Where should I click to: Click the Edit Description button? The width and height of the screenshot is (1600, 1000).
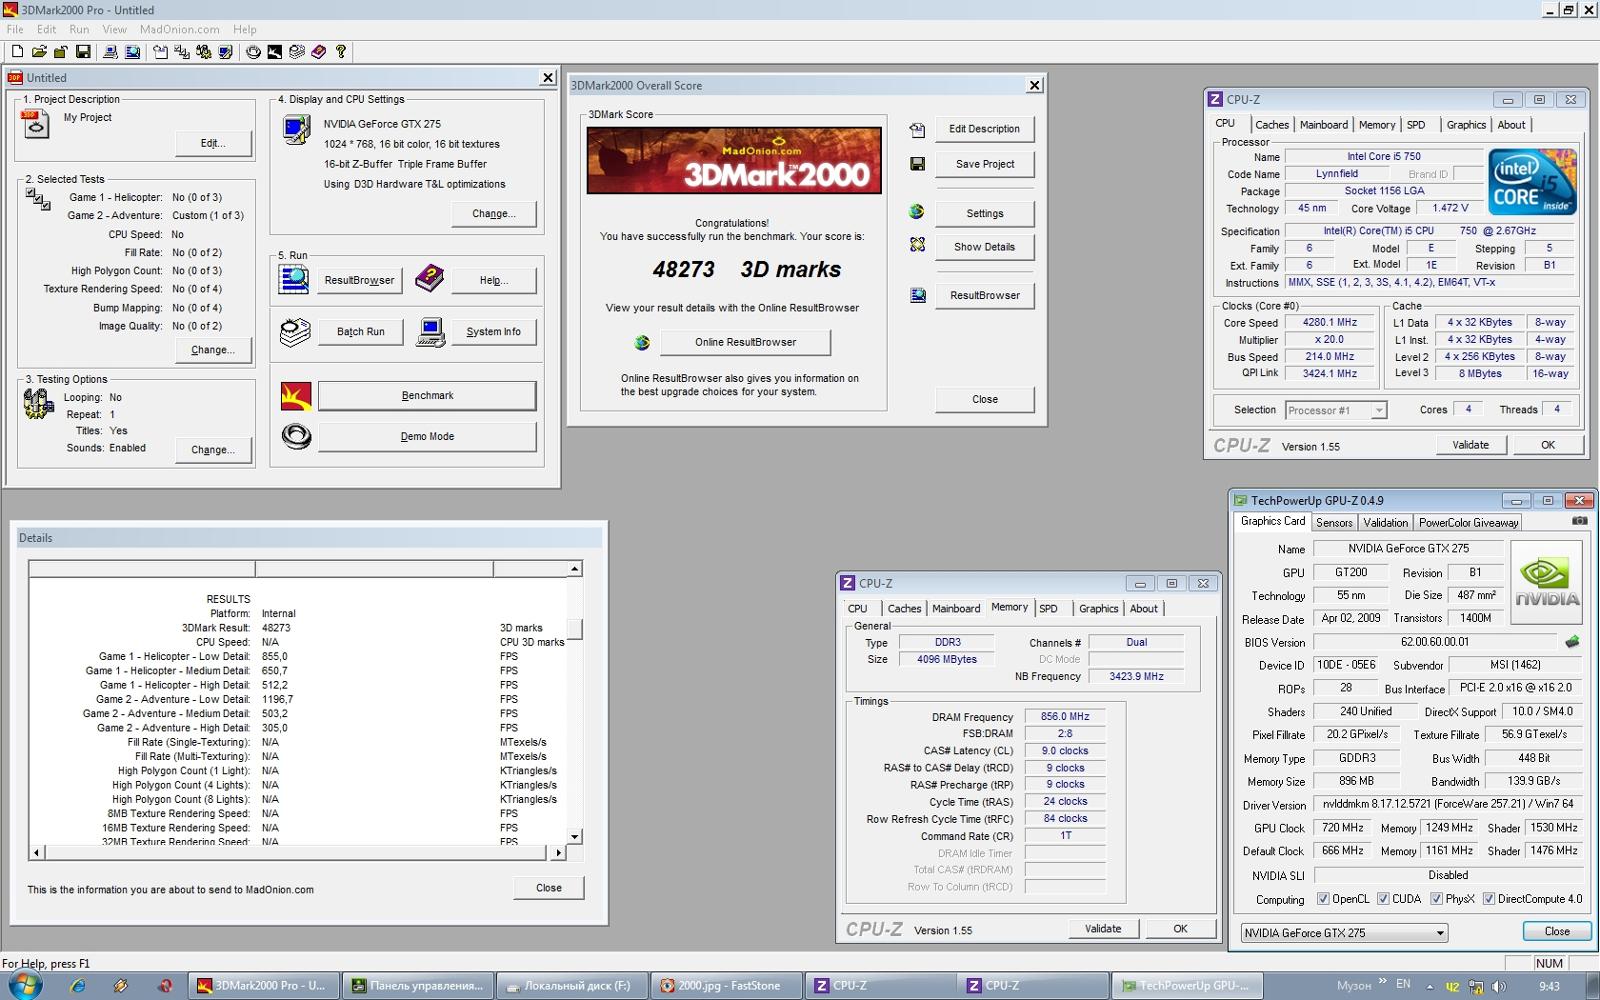pos(984,129)
